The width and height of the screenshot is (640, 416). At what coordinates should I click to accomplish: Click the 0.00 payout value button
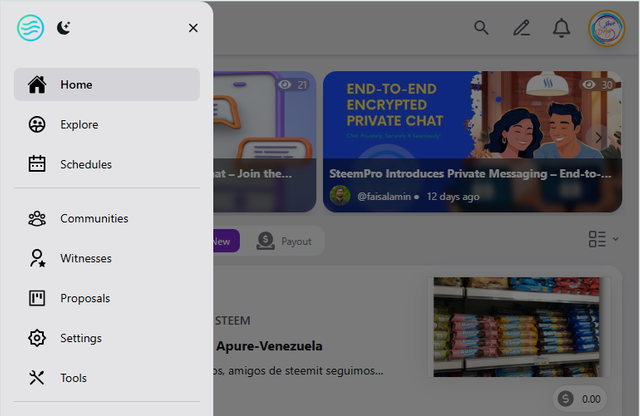pos(579,399)
